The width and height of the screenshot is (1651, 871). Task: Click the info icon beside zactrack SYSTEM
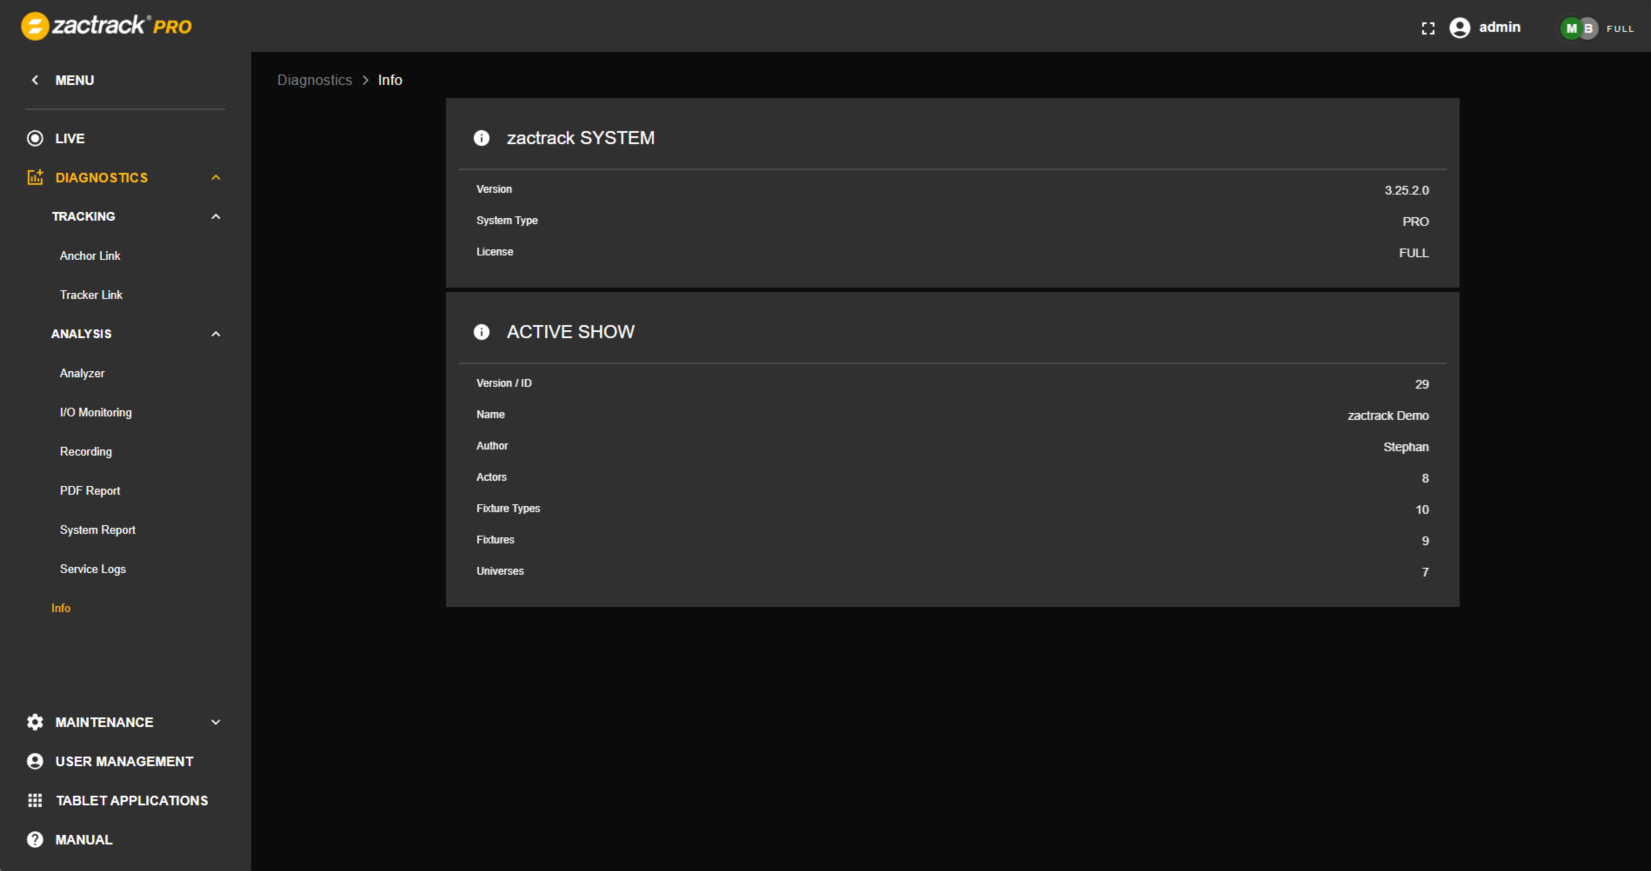482,138
